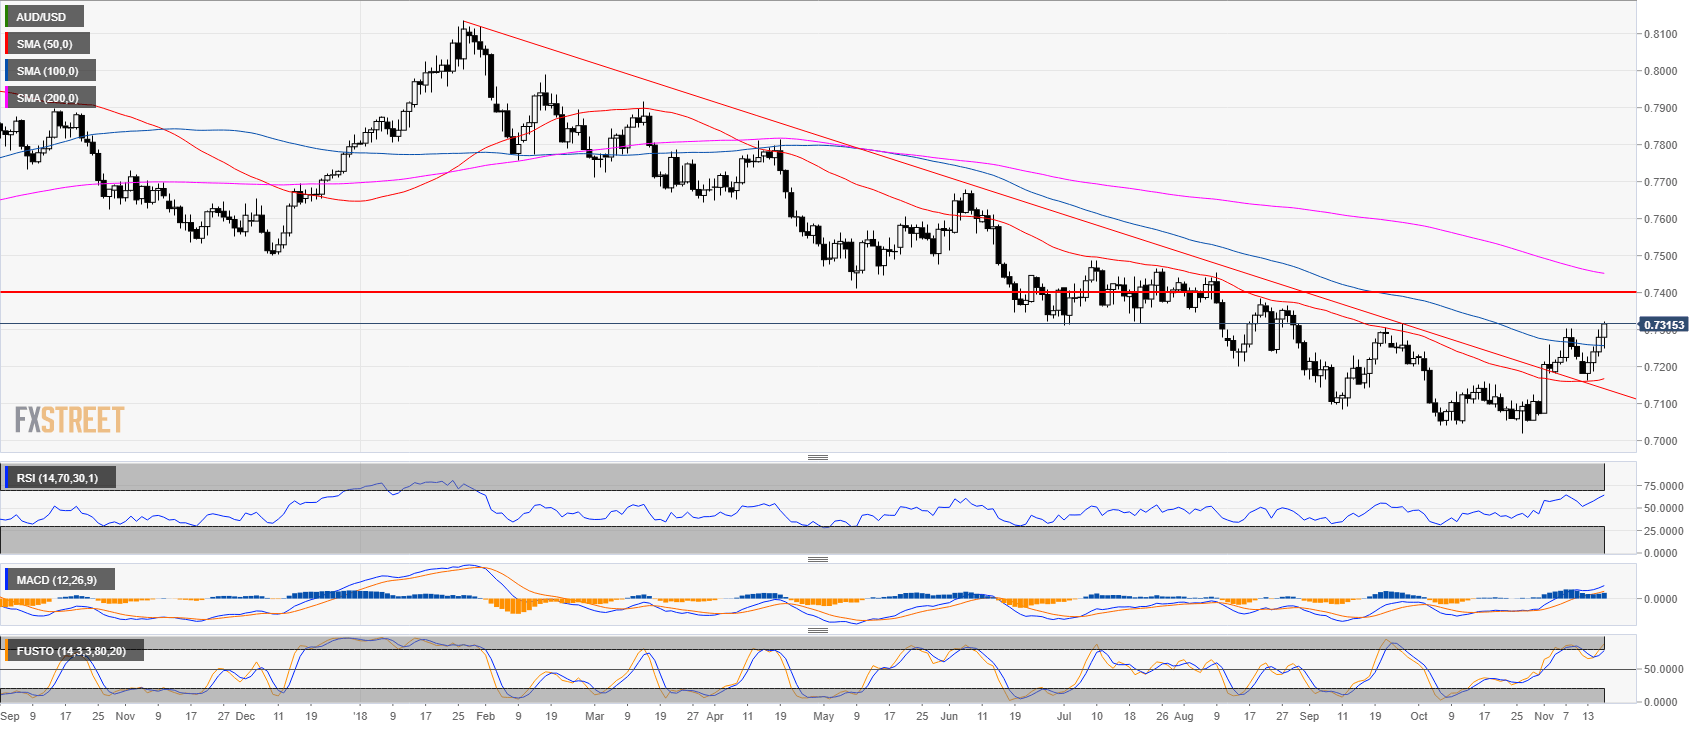
Task: Click the FXSTREET watermark logo
Action: click(x=70, y=420)
